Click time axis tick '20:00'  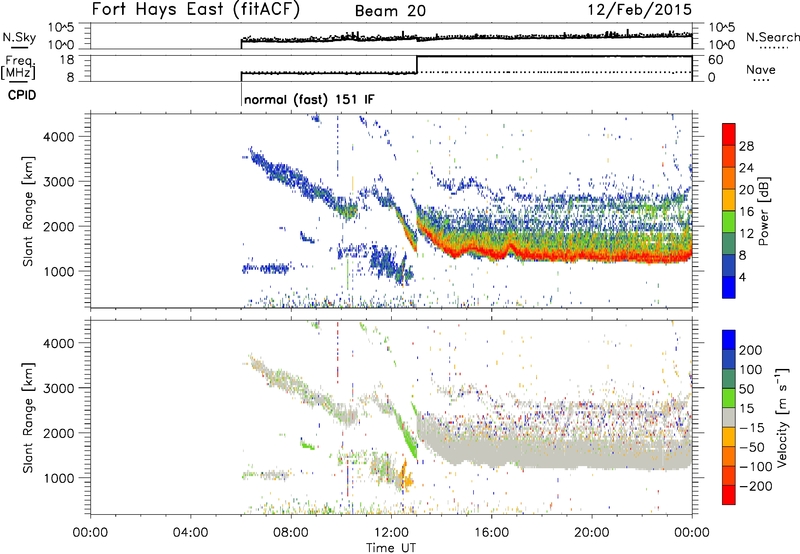click(591, 533)
